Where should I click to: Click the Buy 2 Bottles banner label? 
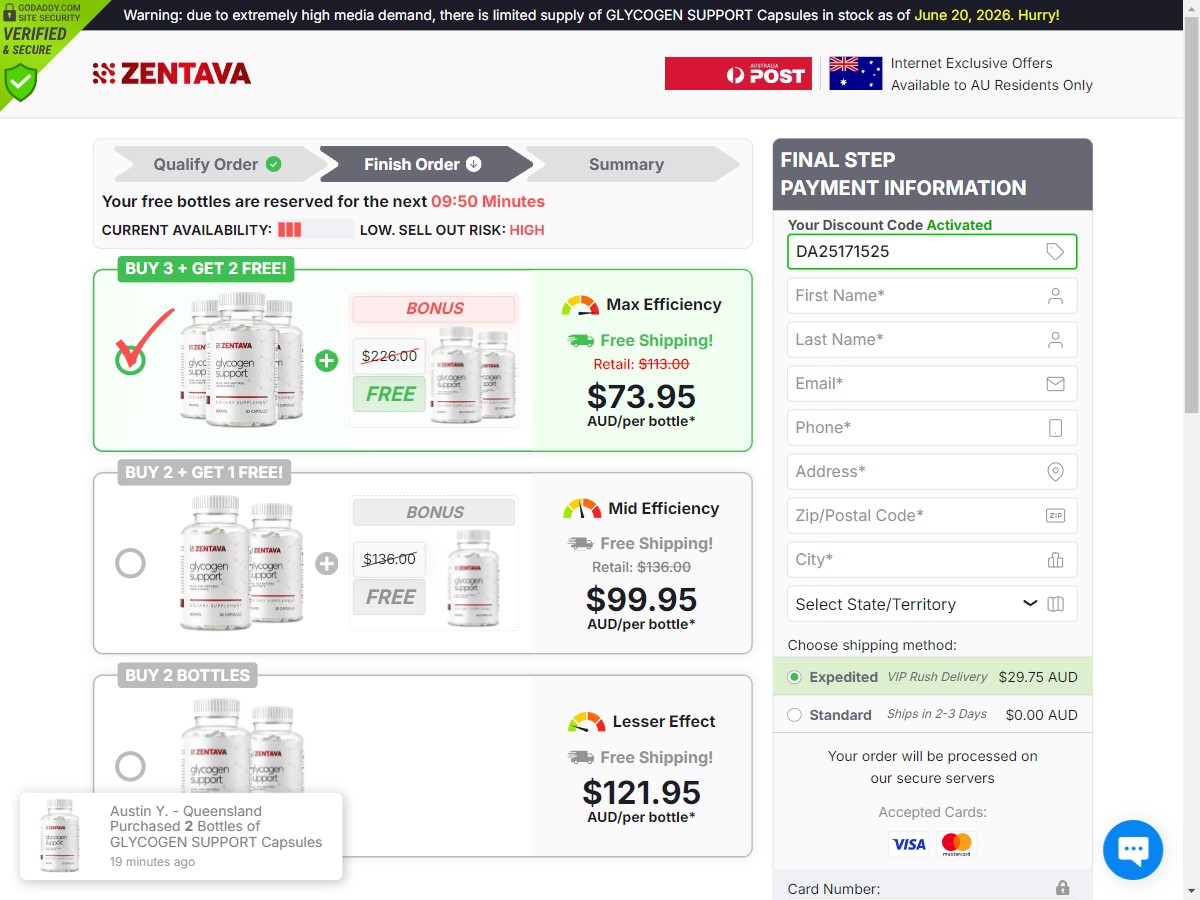[188, 675]
